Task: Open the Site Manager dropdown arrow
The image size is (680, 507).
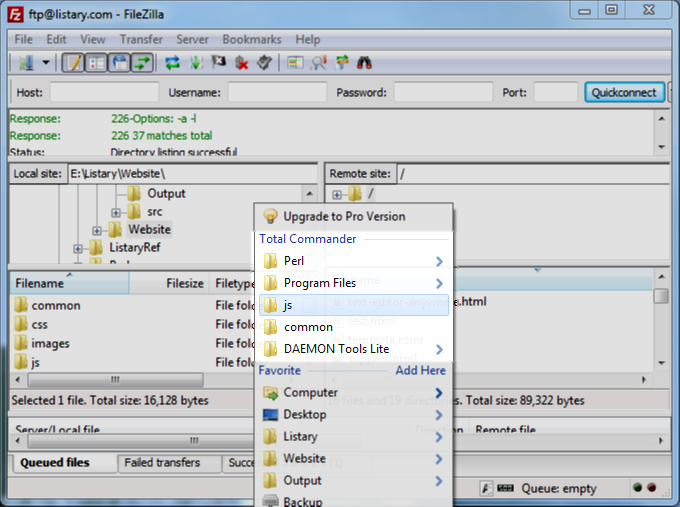Action: point(46,63)
